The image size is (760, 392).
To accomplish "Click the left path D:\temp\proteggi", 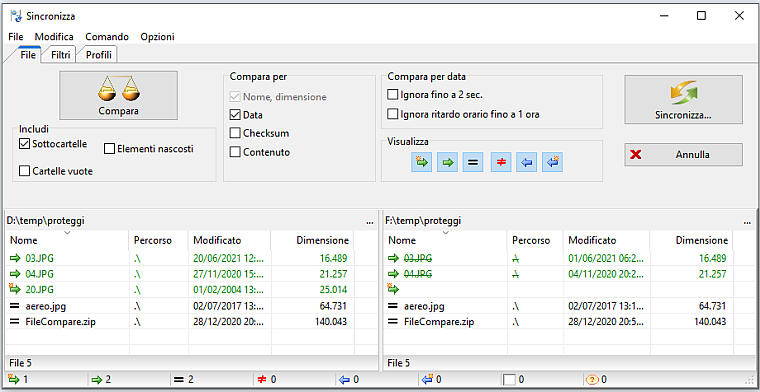I will 46,221.
